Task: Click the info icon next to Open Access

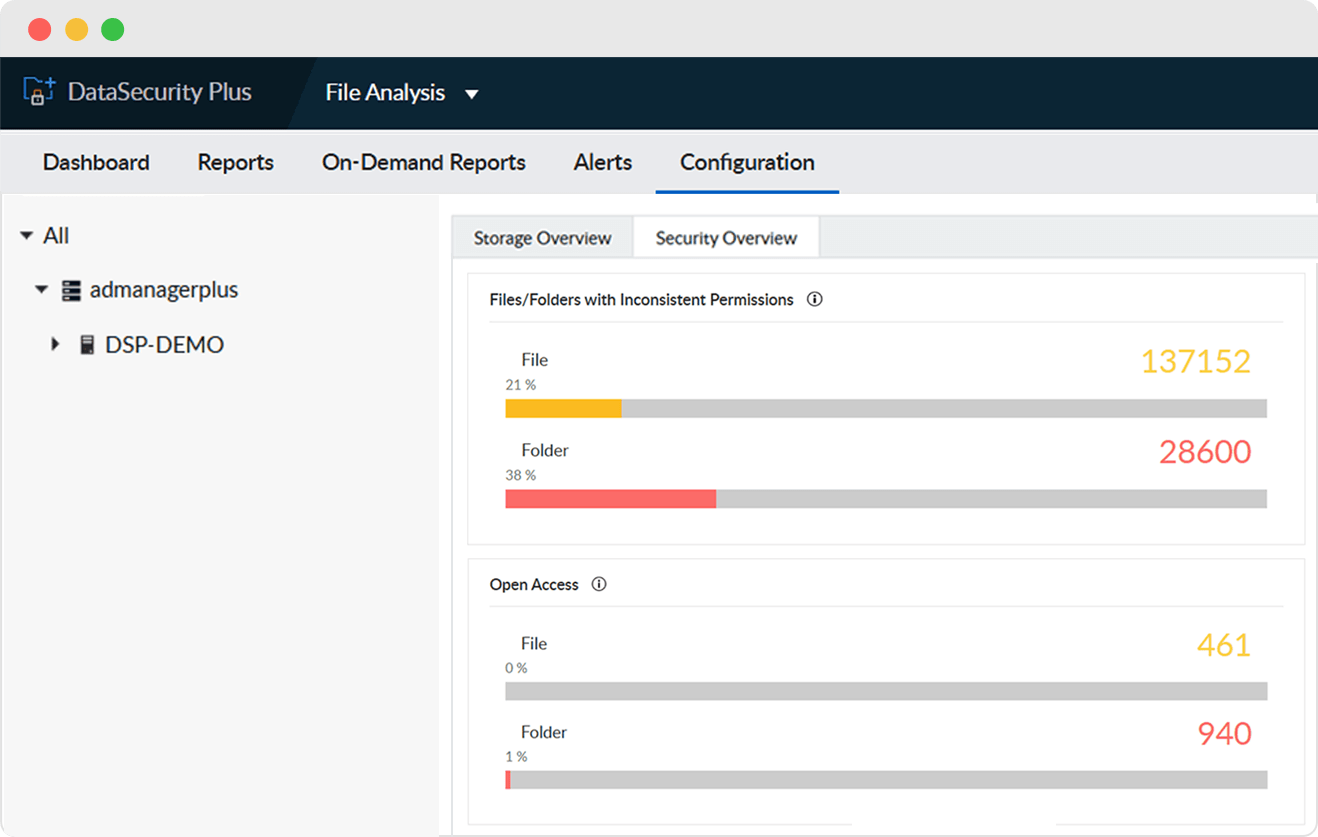Action: [x=599, y=584]
